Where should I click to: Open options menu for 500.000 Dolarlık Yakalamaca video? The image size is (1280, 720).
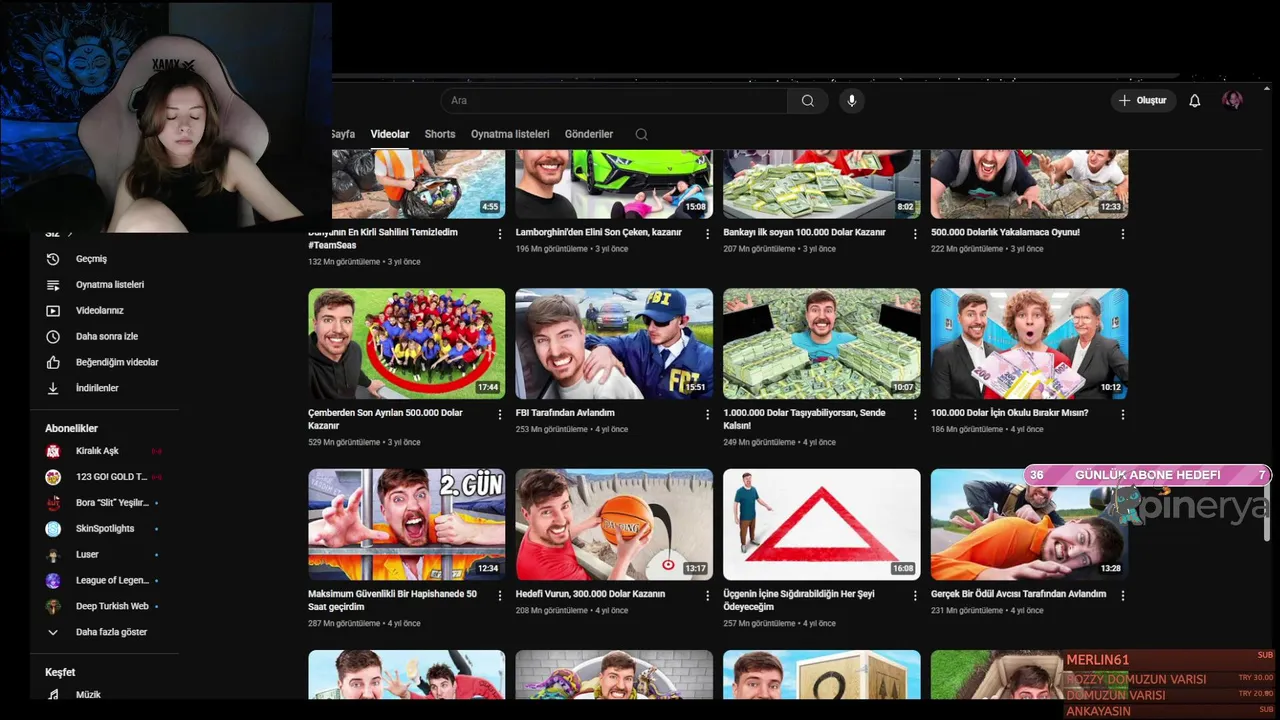pyautogui.click(x=1122, y=234)
